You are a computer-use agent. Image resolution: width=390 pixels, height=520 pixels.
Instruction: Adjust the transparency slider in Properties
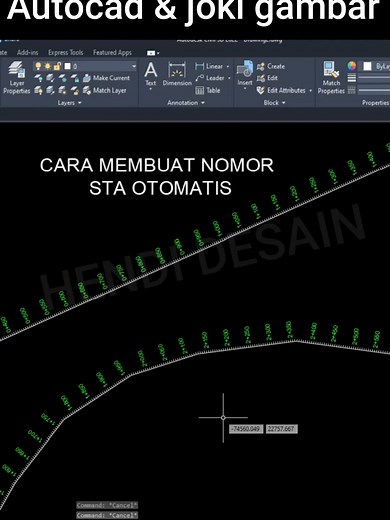click(x=374, y=90)
